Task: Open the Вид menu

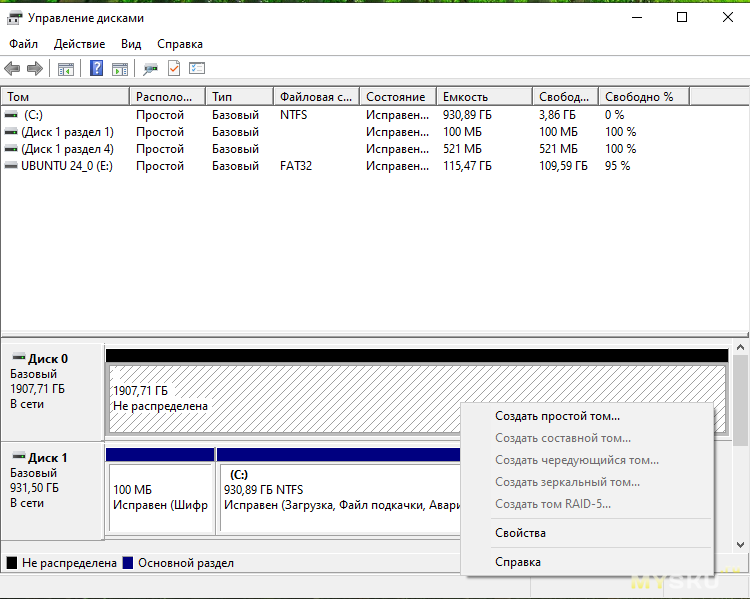Action: click(131, 44)
